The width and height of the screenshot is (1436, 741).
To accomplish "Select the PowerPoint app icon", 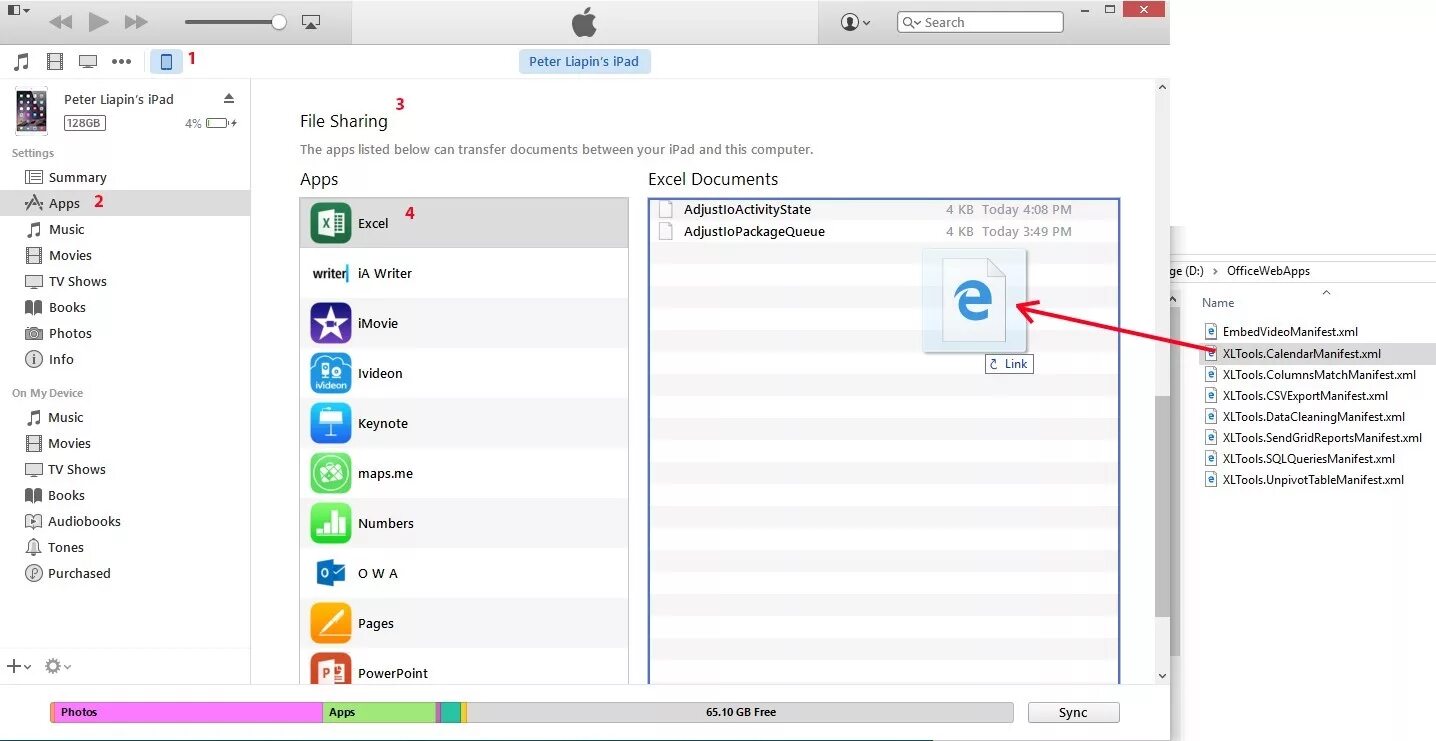I will point(330,669).
